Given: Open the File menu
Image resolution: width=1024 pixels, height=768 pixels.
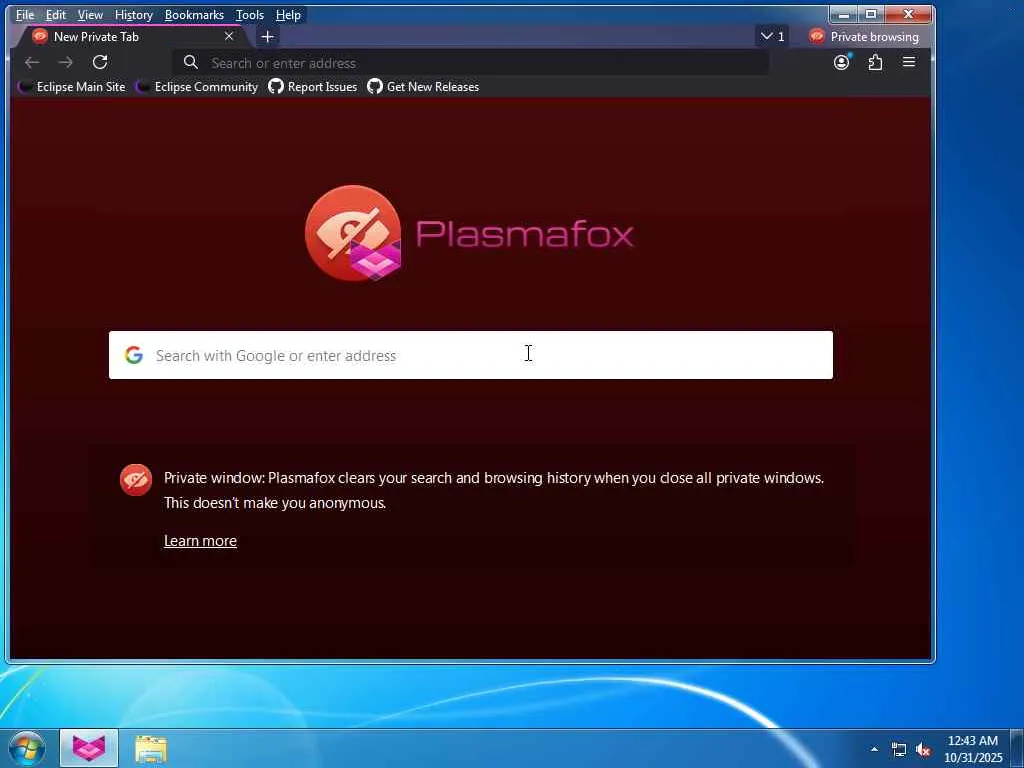Looking at the screenshot, I should 25,14.
